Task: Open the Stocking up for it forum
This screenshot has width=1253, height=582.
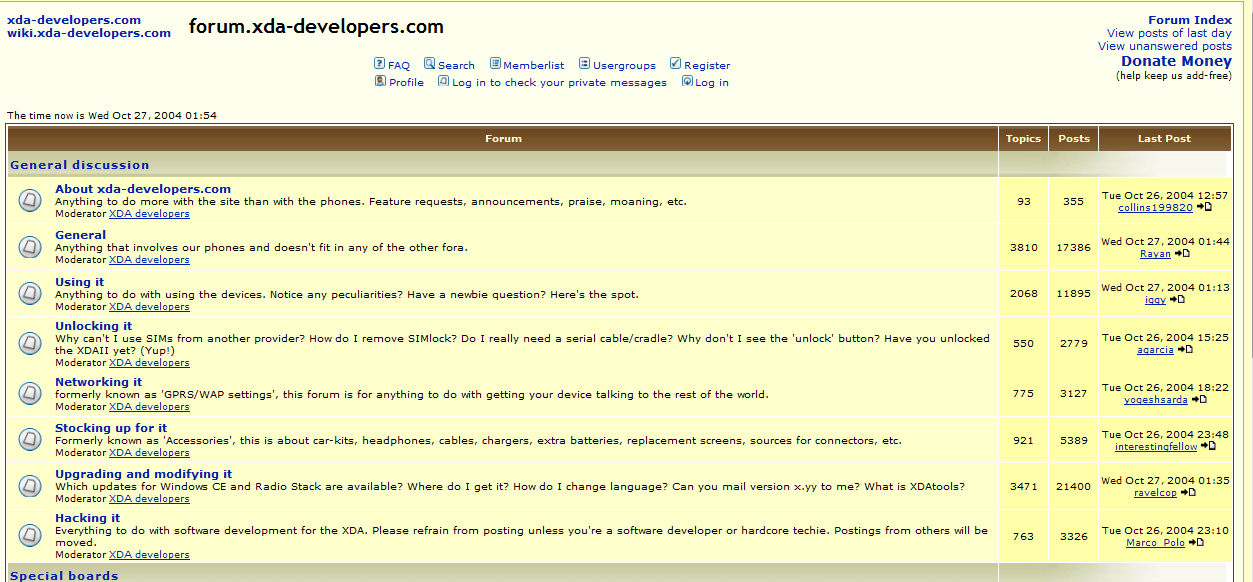Action: [x=111, y=428]
